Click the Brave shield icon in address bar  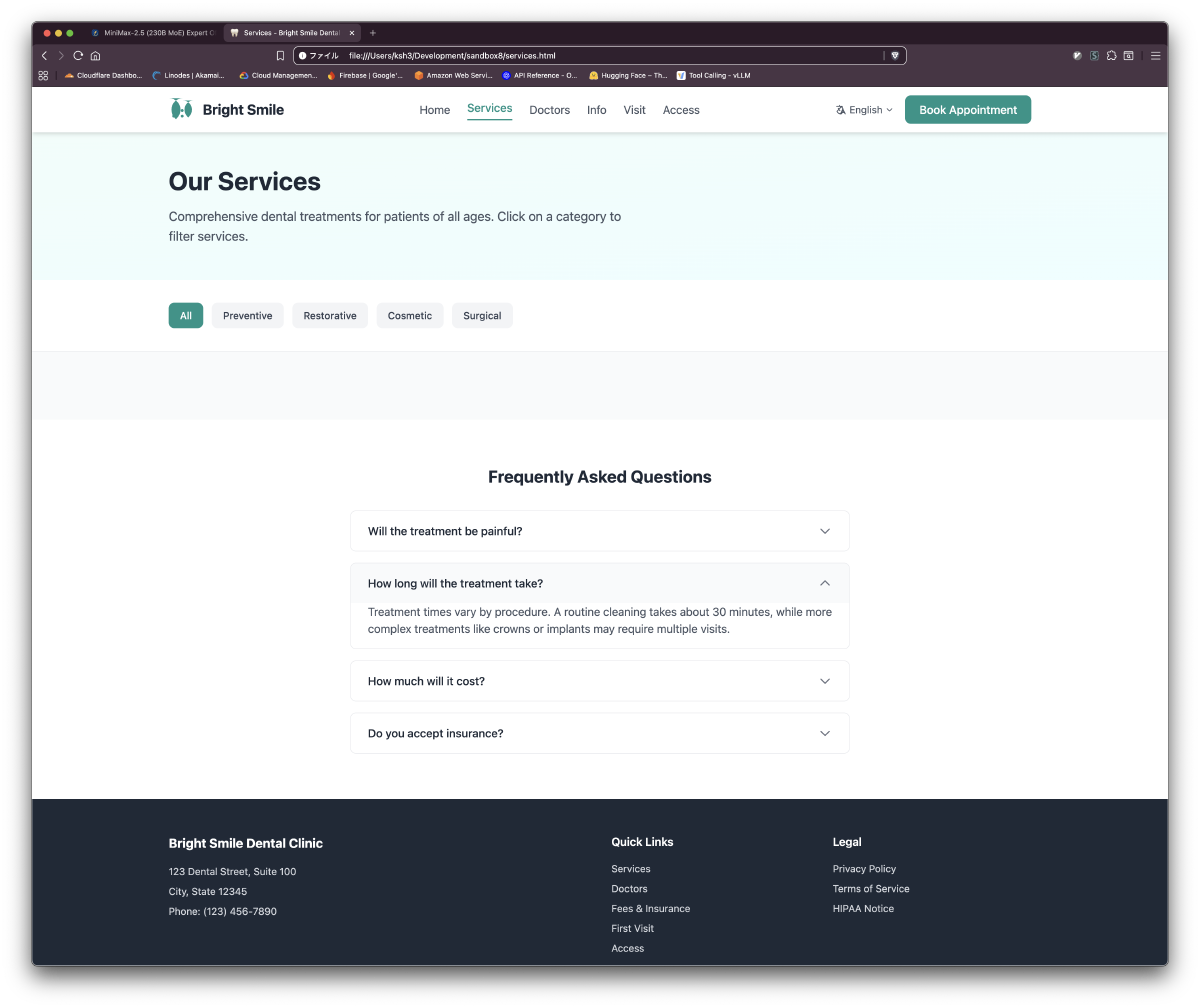[895, 56]
